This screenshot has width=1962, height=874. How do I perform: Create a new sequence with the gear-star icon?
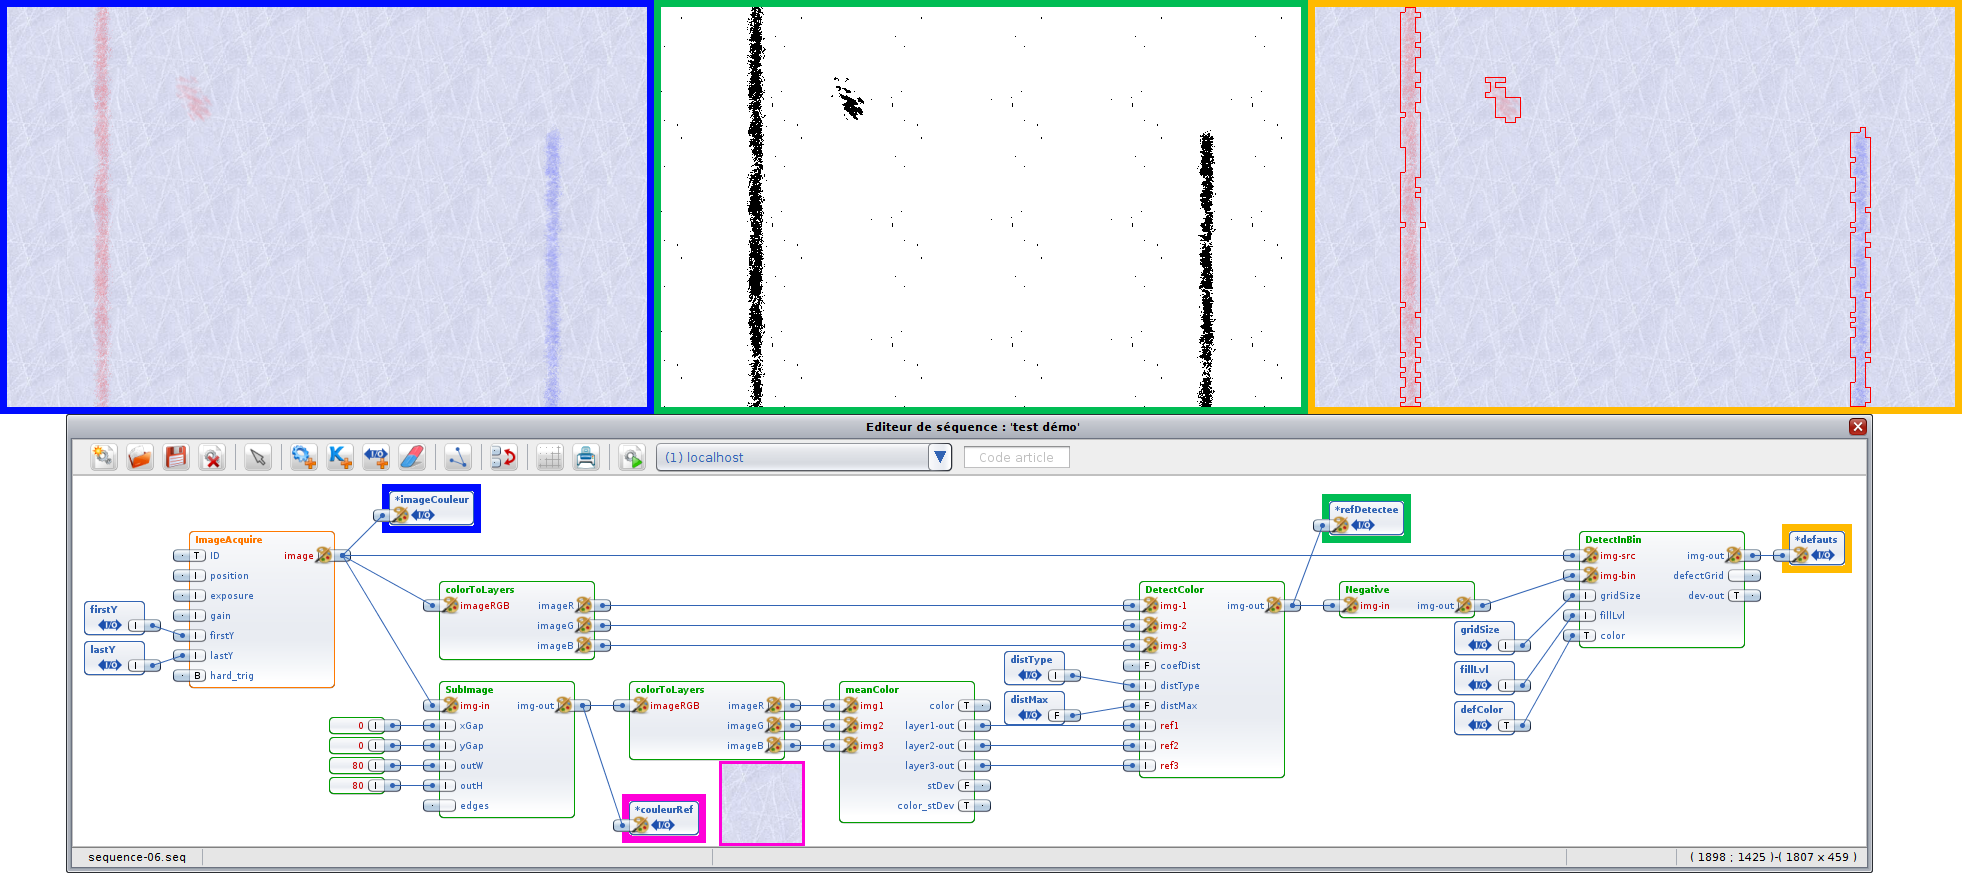103,457
